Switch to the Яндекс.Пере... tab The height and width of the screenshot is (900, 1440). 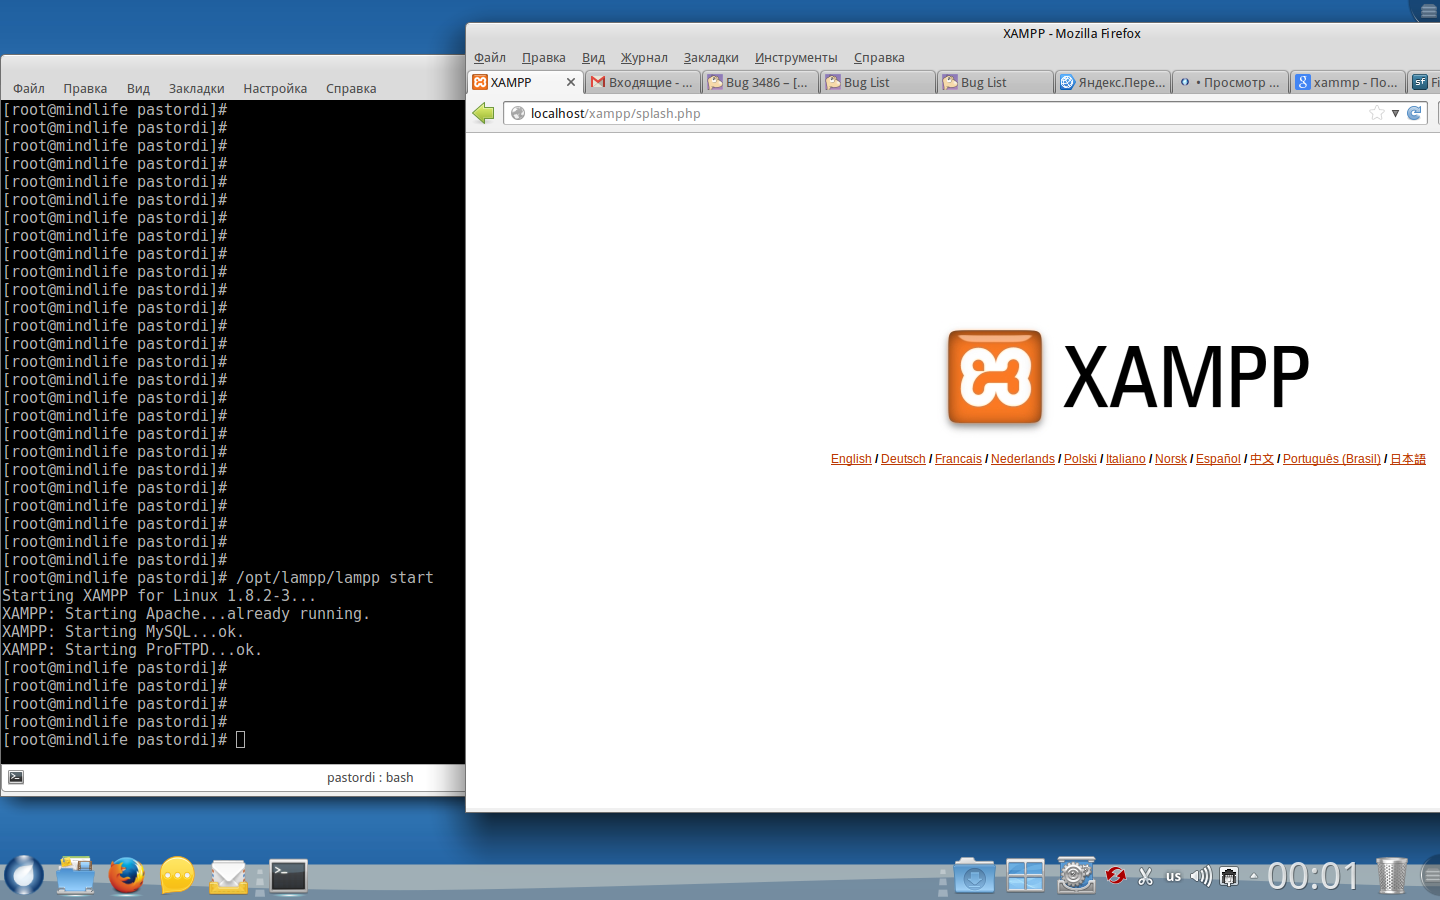coord(1112,82)
